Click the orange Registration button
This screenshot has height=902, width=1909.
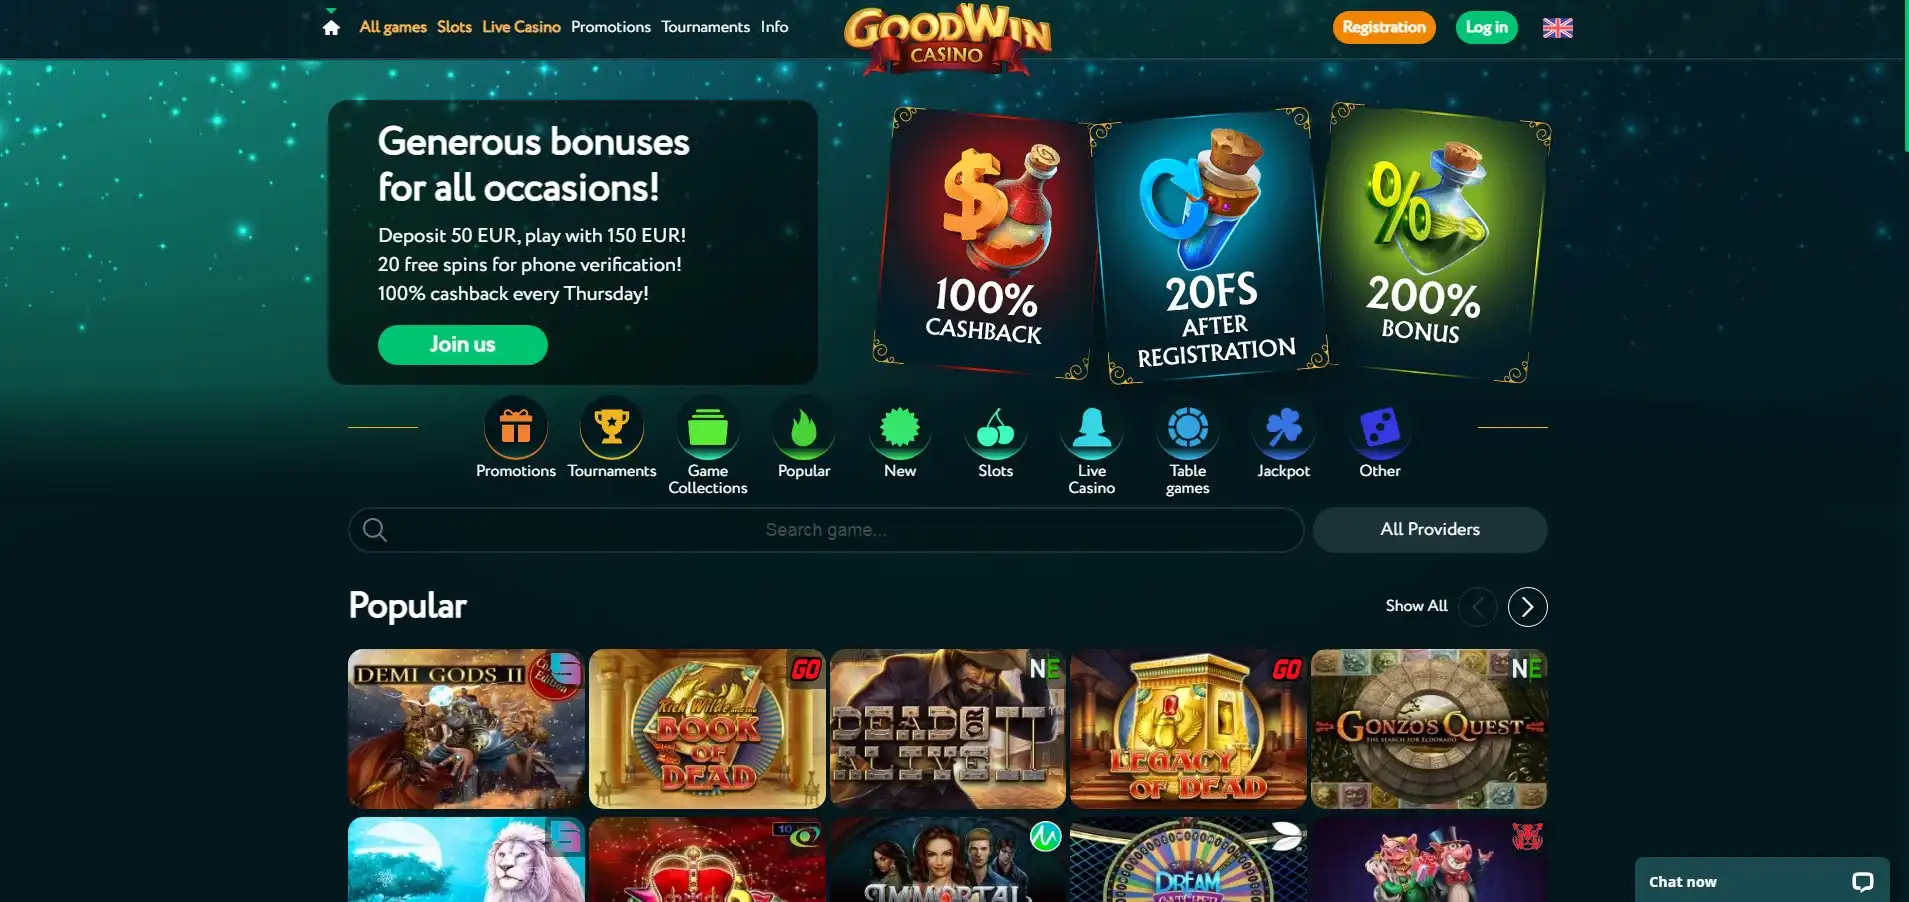(1384, 27)
